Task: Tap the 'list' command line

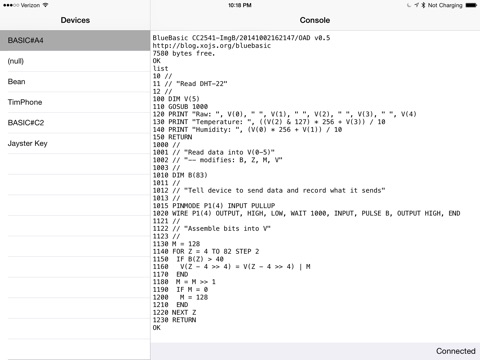Action: coord(160,69)
